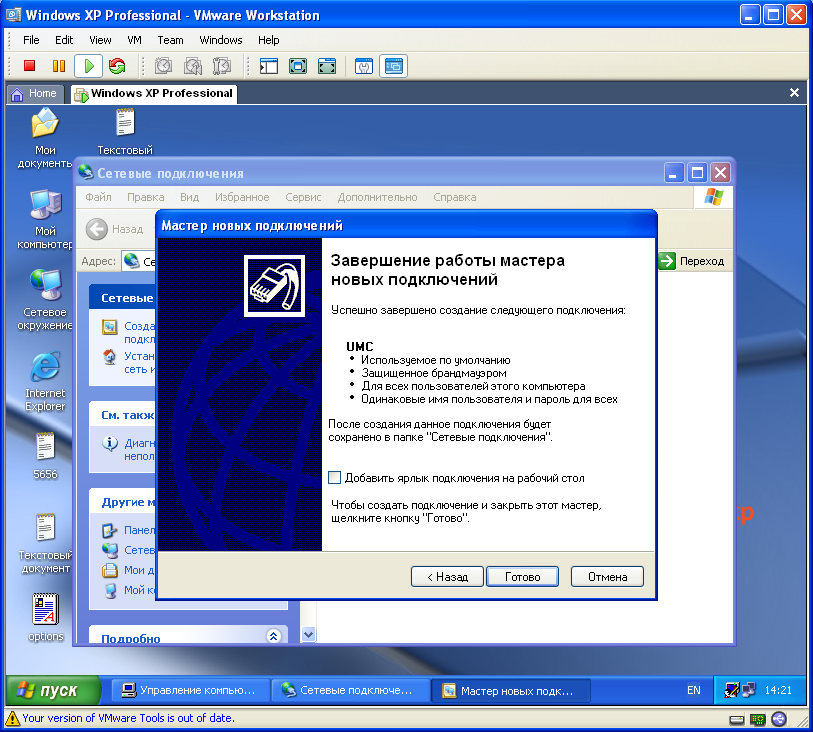
Task: Switch to Quick Switch mode icon
Action: click(298, 66)
